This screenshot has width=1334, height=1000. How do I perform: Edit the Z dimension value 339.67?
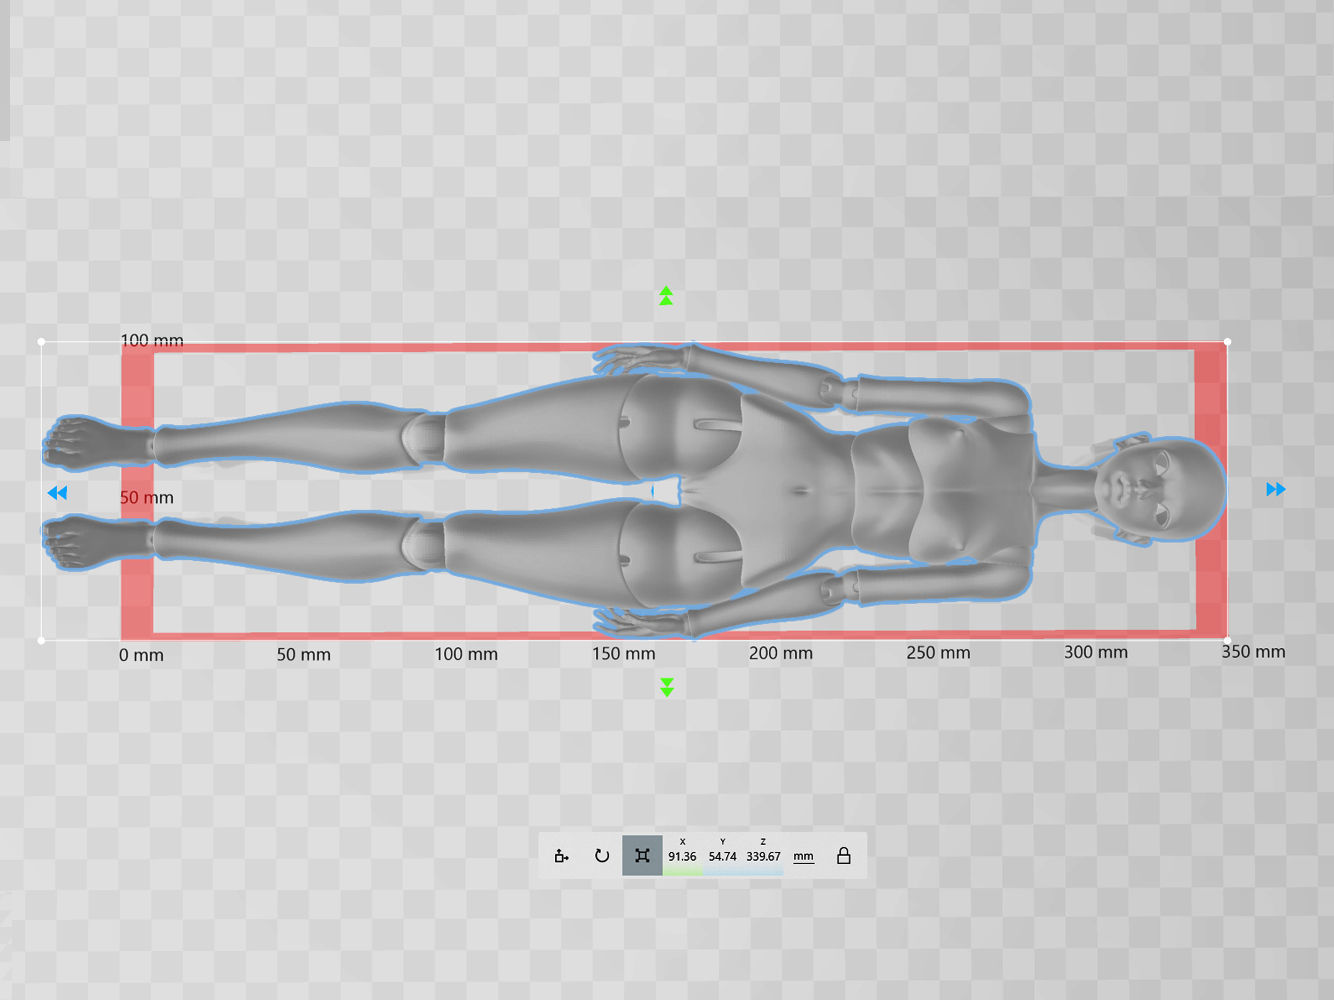(x=763, y=857)
